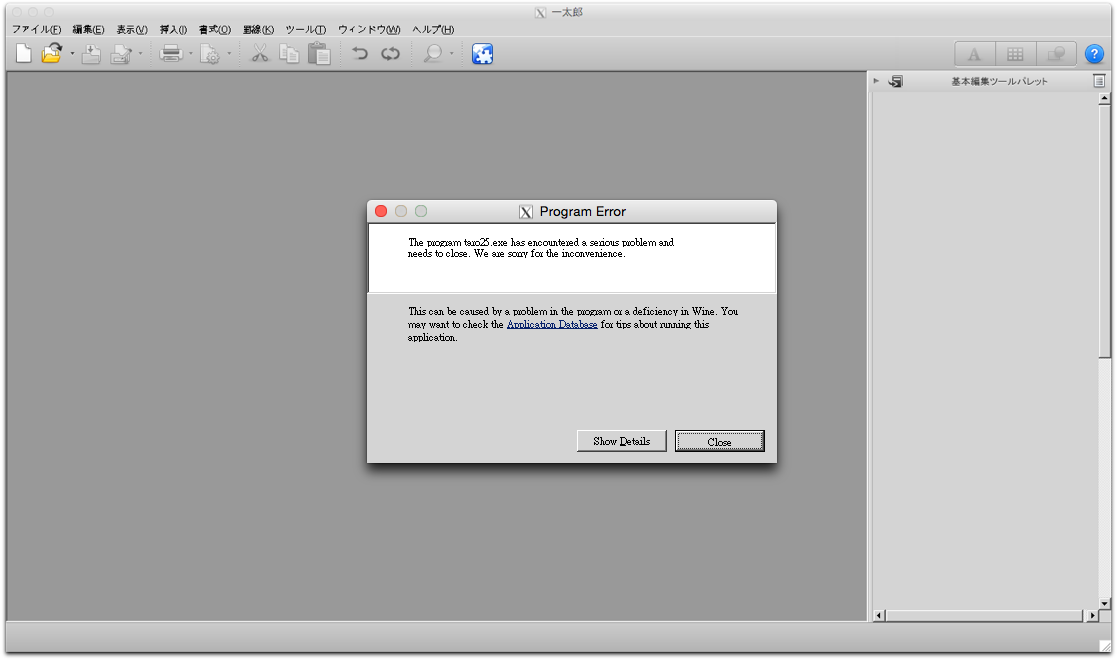Open the 表示(V) menu
This screenshot has height=660, width=1117.
tap(132, 29)
